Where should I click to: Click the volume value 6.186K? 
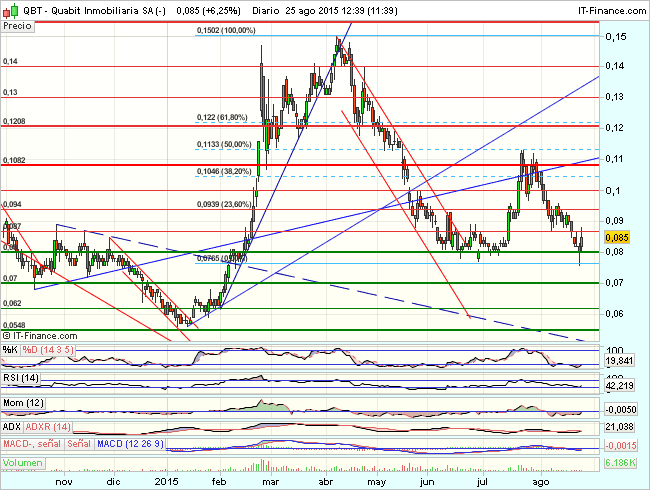pyautogui.click(x=620, y=463)
